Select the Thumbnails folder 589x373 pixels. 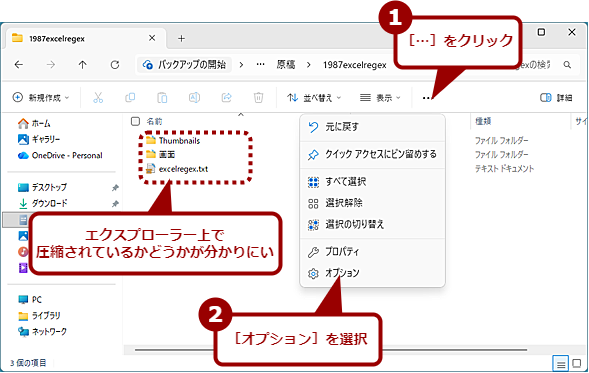coord(173,140)
